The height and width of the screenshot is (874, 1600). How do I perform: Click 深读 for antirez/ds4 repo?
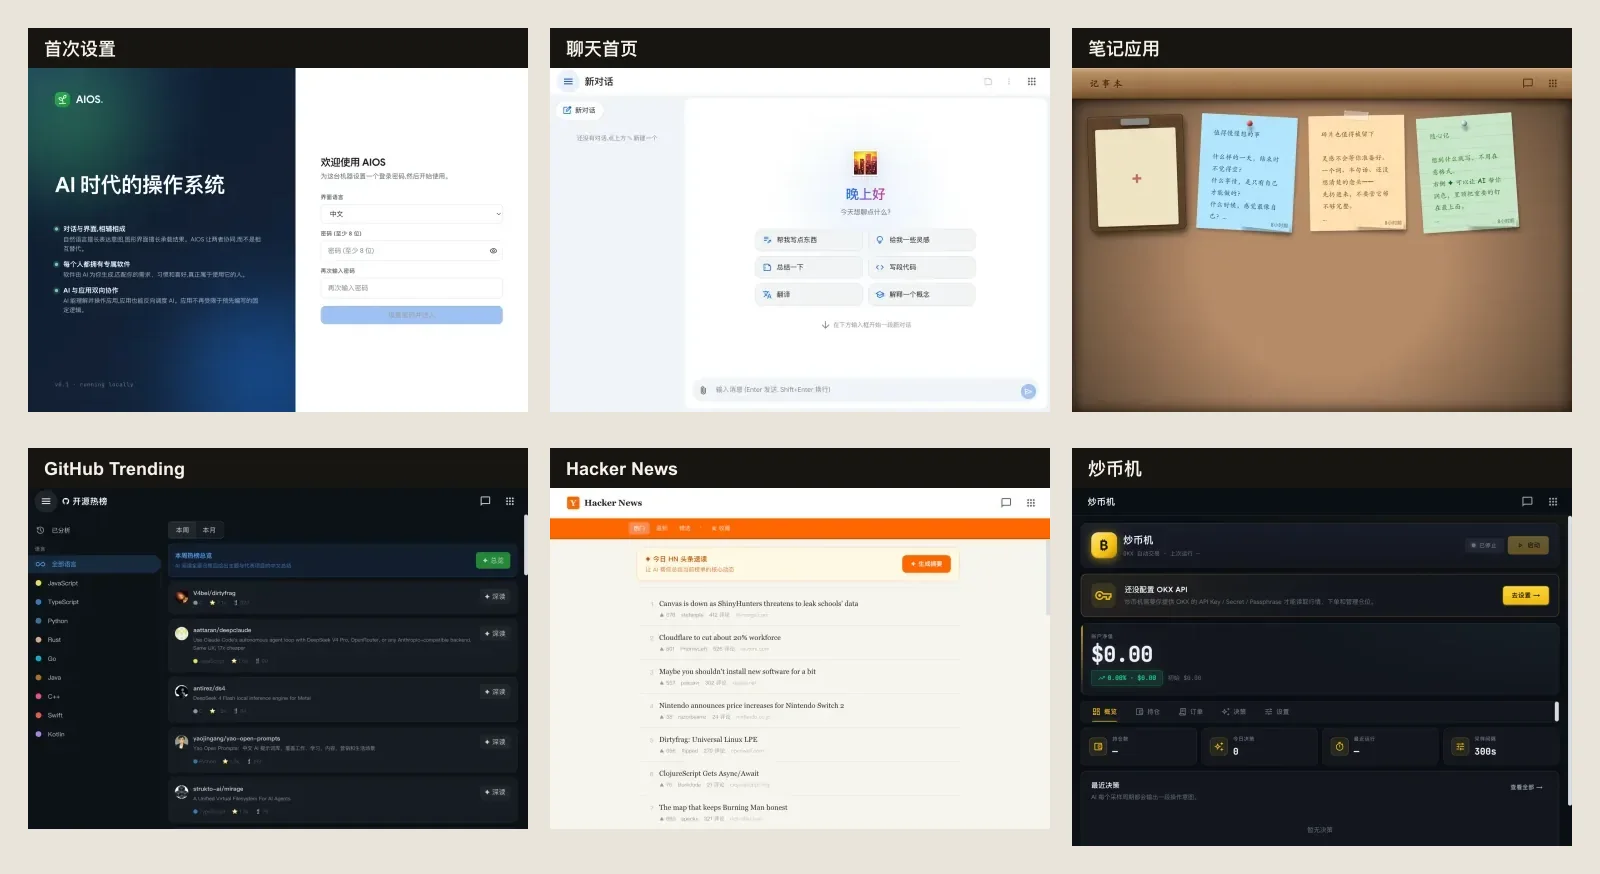pyautogui.click(x=495, y=692)
